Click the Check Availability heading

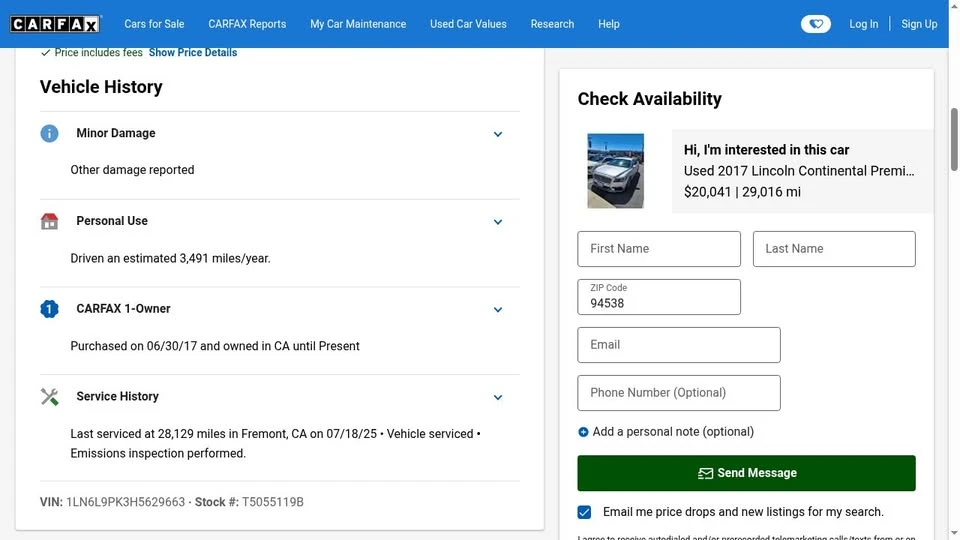pos(650,99)
